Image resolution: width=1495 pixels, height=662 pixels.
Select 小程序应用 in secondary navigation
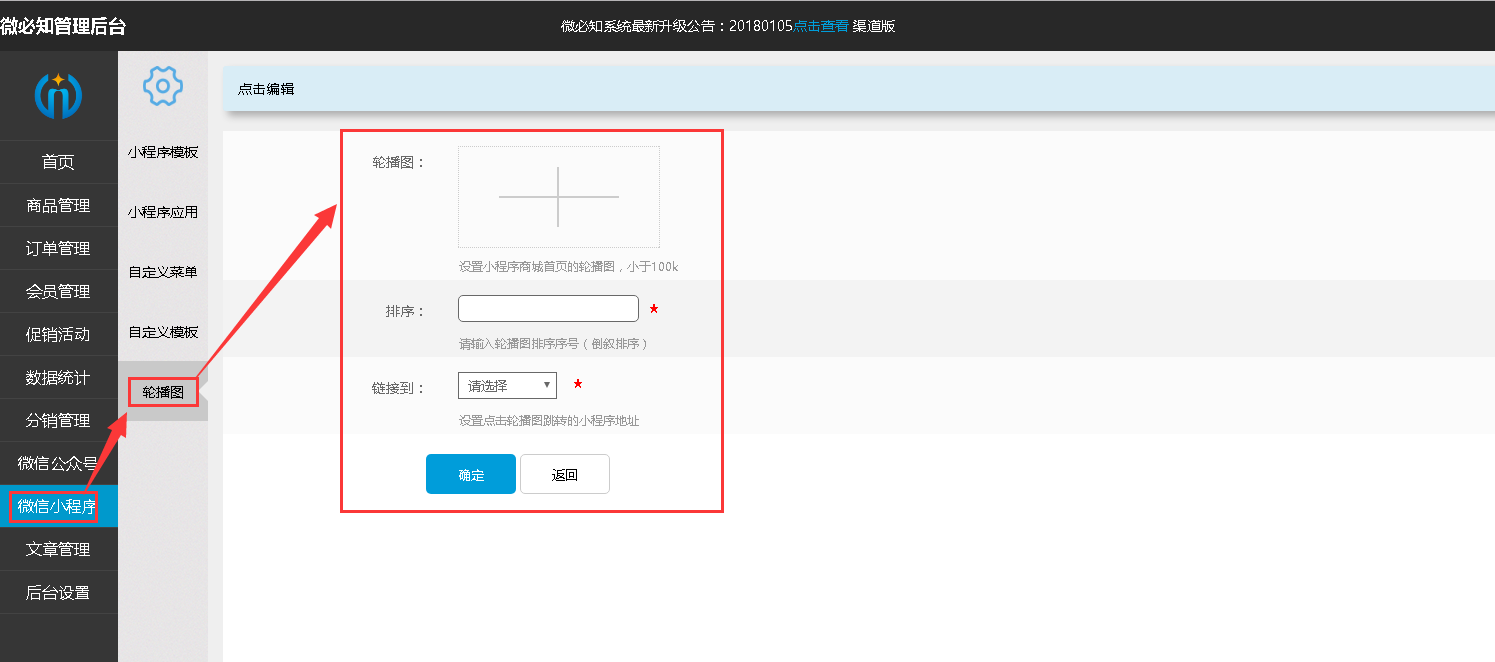click(160, 211)
